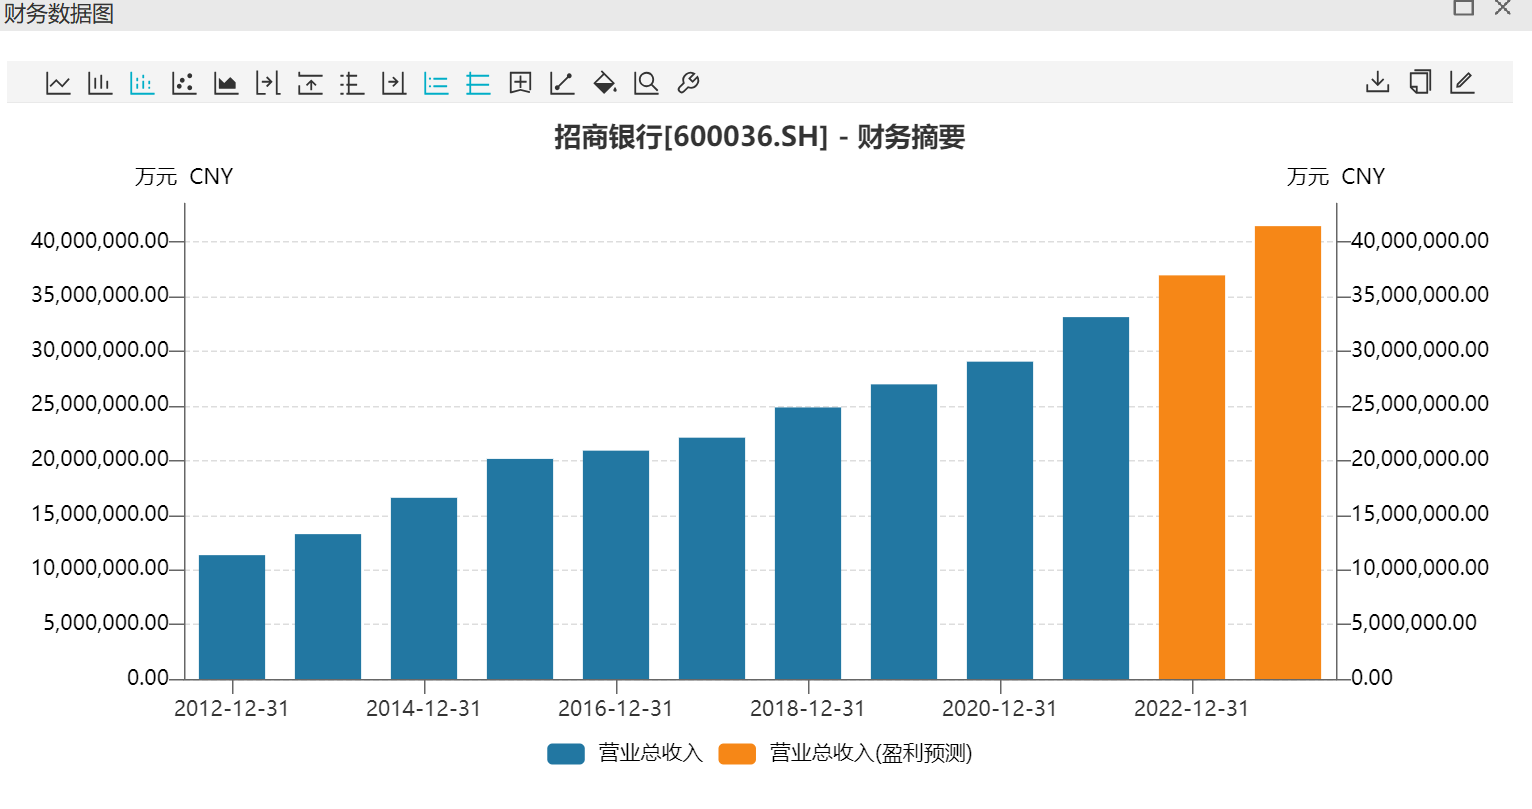Screen dimensions: 1532x809
Task: Download the chart using export icon
Action: point(1378,82)
